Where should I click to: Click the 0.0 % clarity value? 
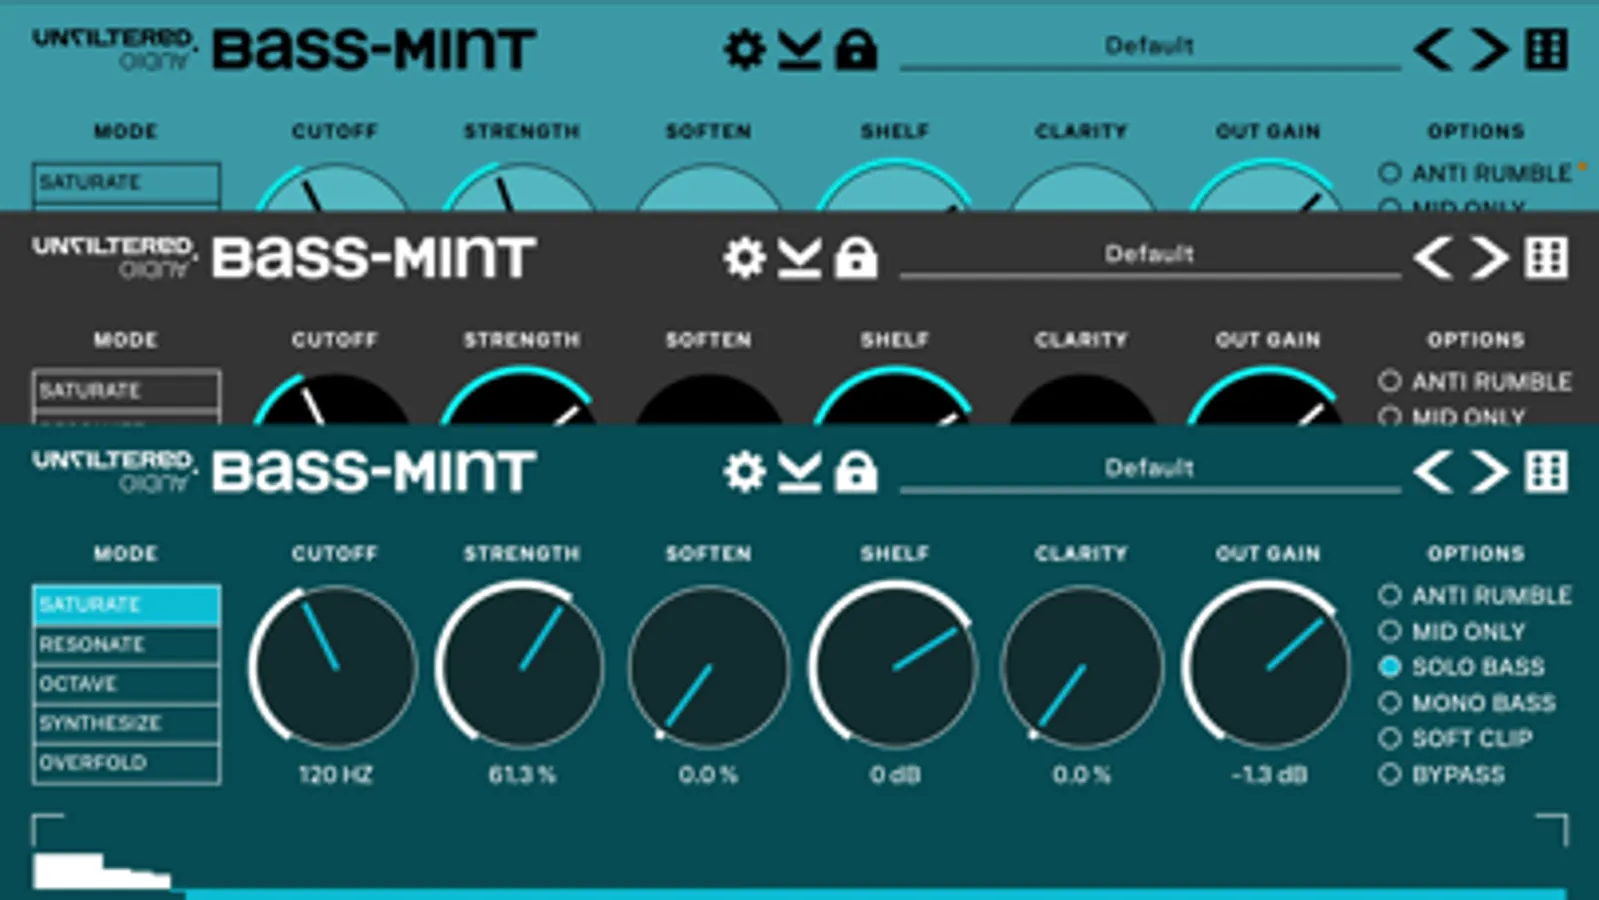pyautogui.click(x=1081, y=774)
